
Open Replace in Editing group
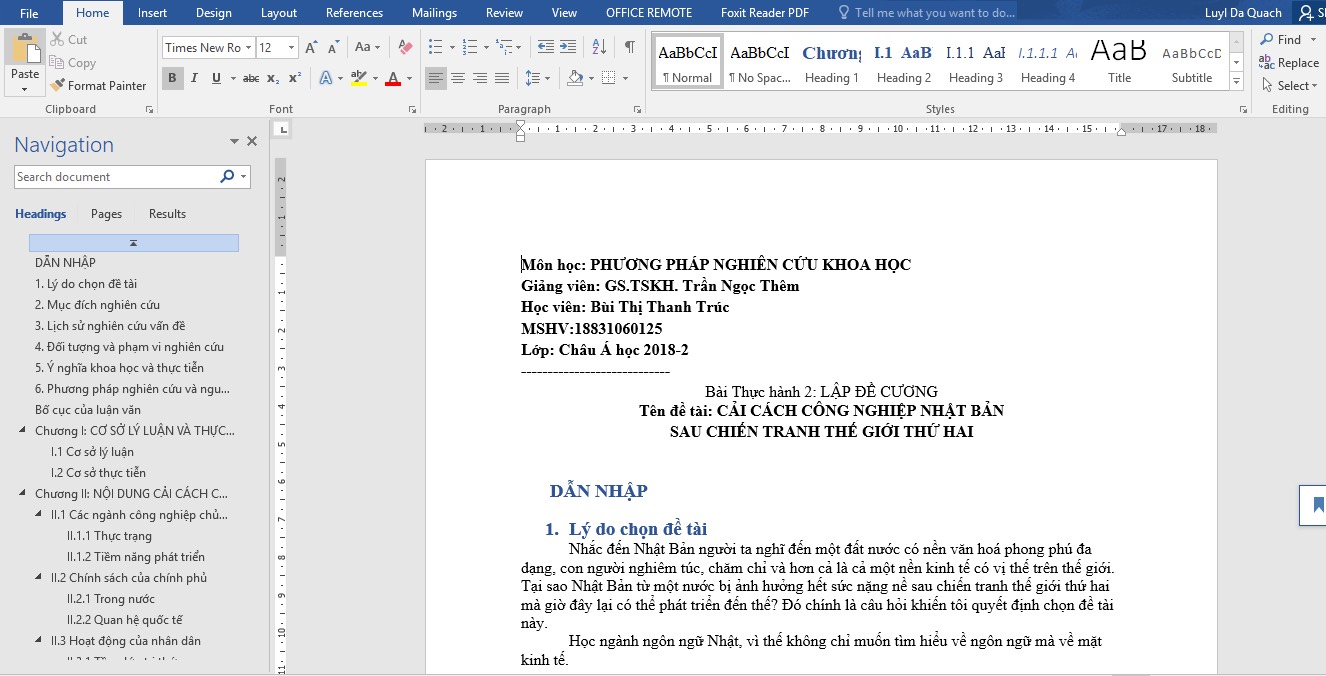(x=1290, y=62)
